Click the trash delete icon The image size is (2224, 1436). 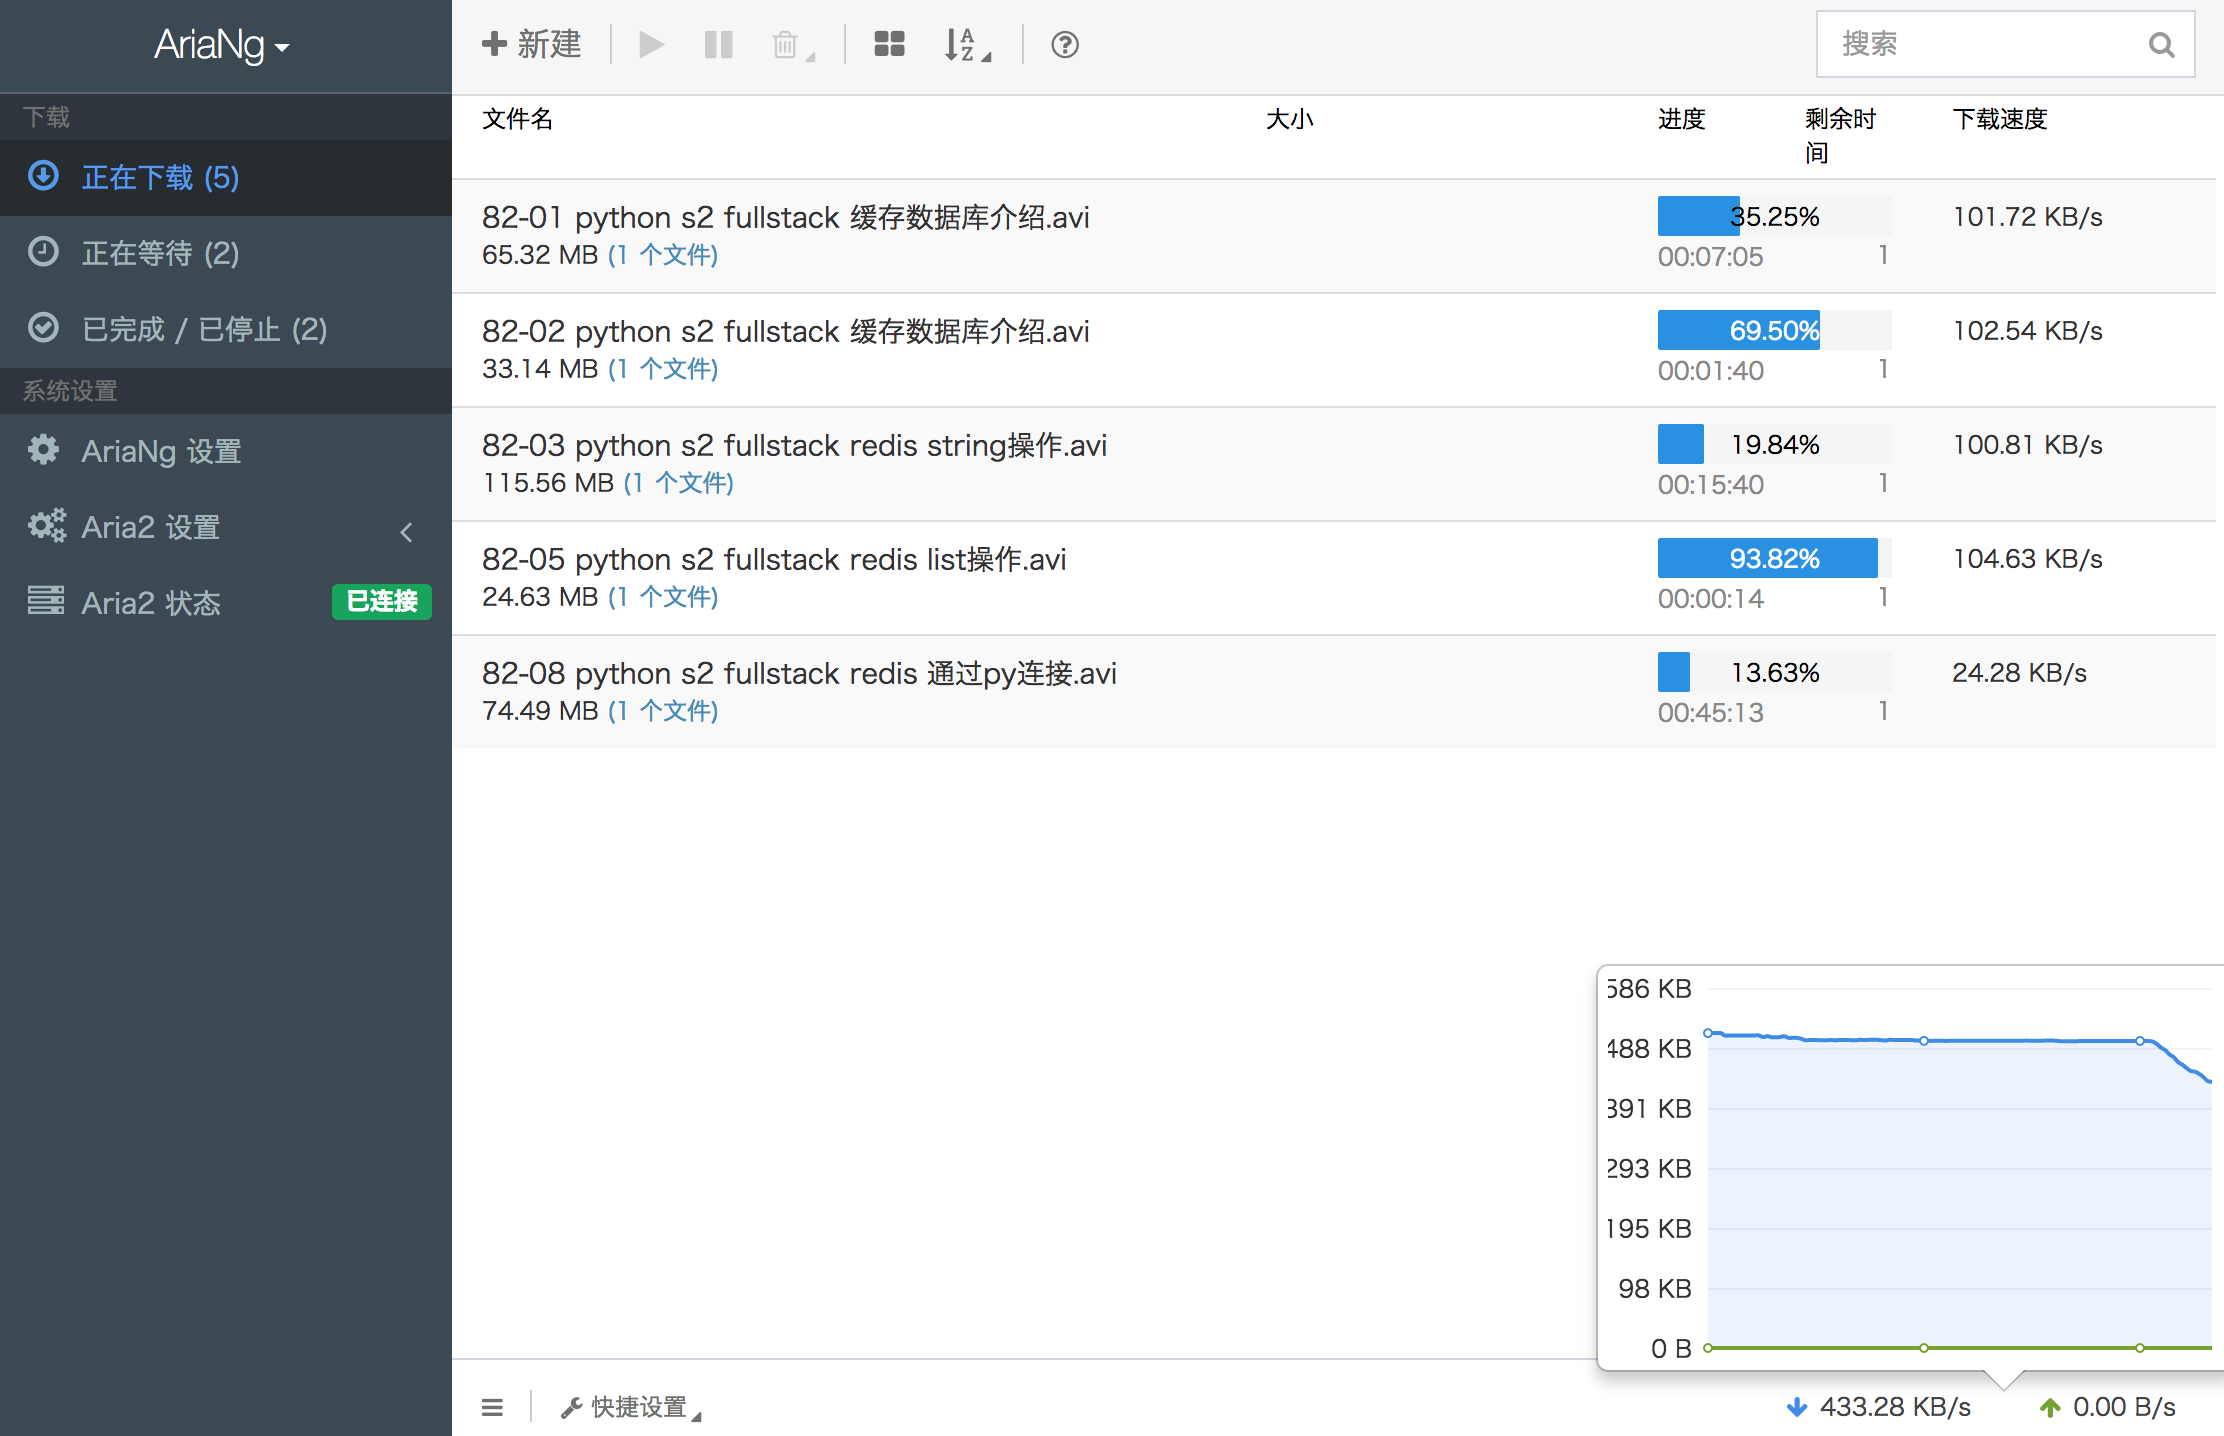click(x=787, y=45)
